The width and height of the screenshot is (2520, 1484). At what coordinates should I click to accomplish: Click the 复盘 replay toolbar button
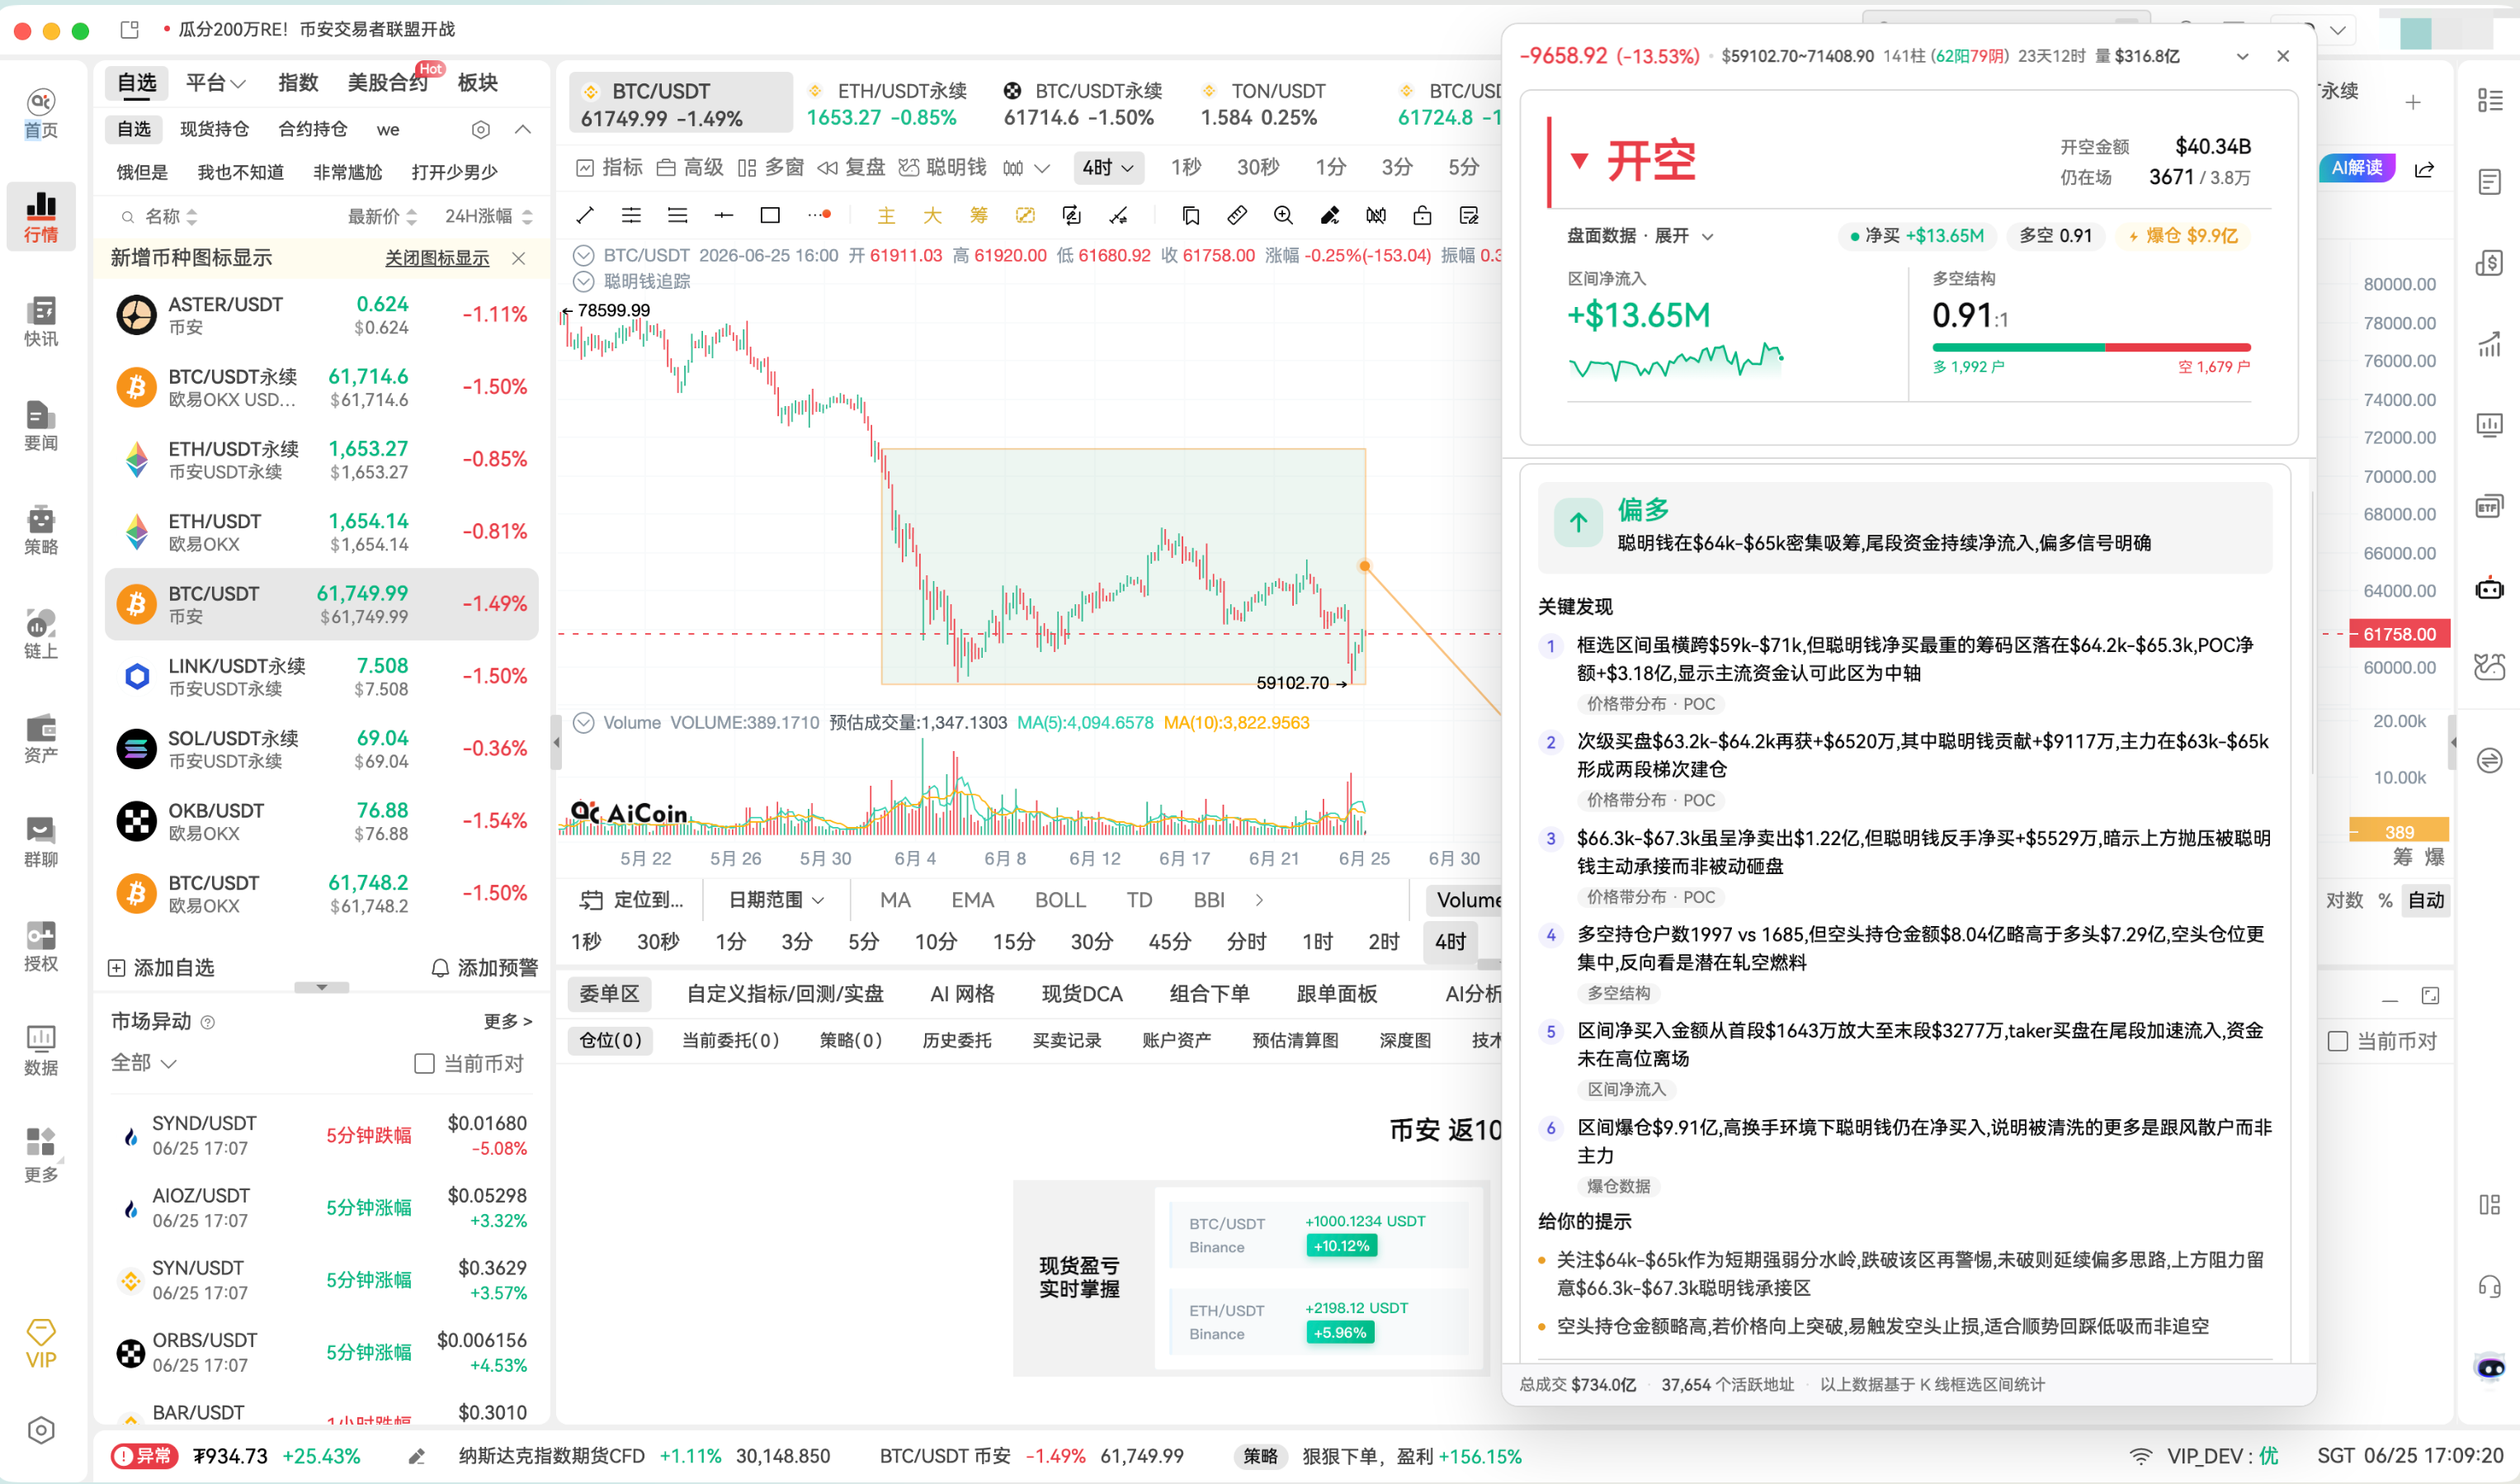[851, 167]
